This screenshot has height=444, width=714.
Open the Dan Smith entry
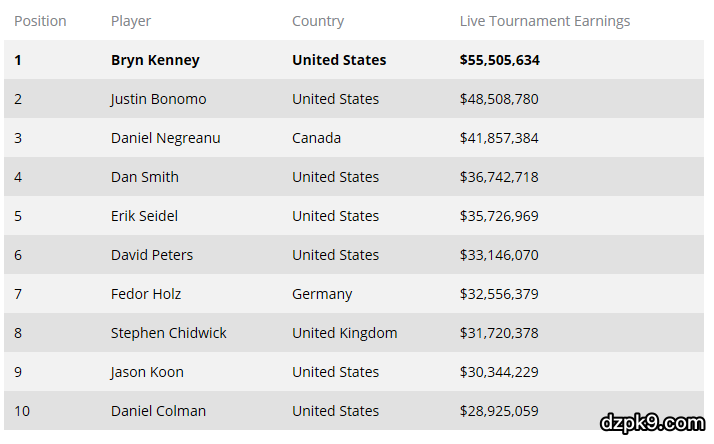coord(145,177)
